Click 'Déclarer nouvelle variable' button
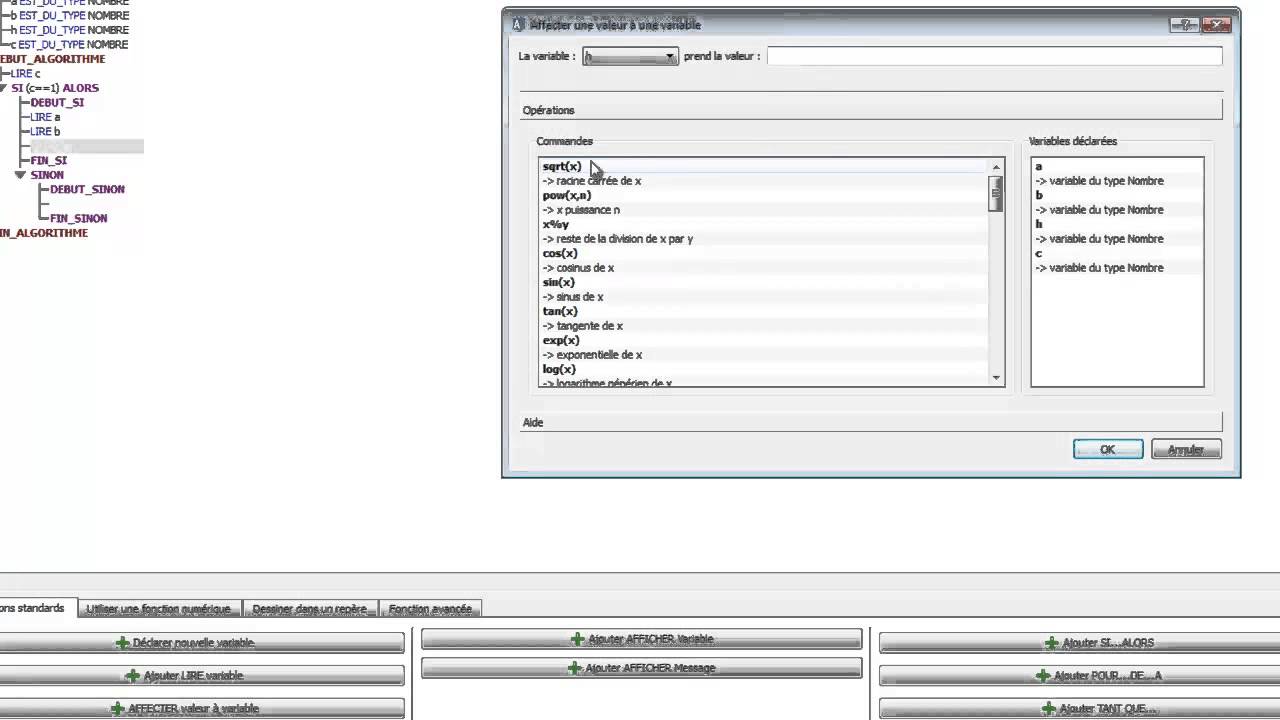1280x720 pixels. (x=200, y=643)
